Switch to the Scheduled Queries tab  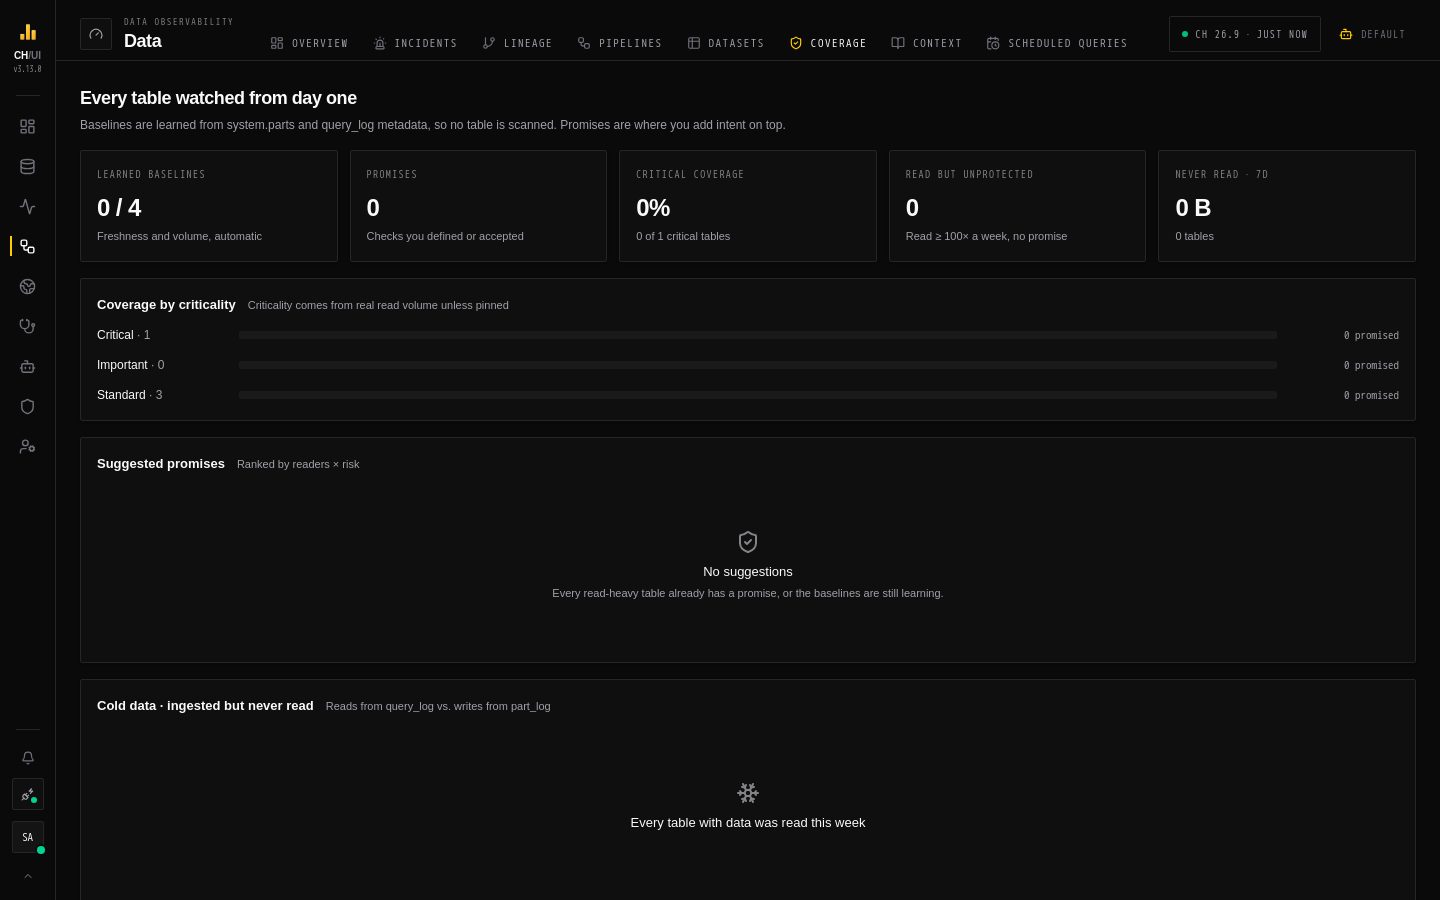coord(1057,43)
